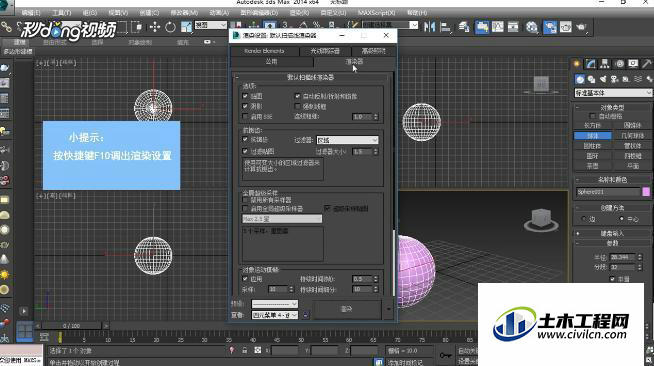Open named selection sets dropdown in toolbar

pos(390,25)
